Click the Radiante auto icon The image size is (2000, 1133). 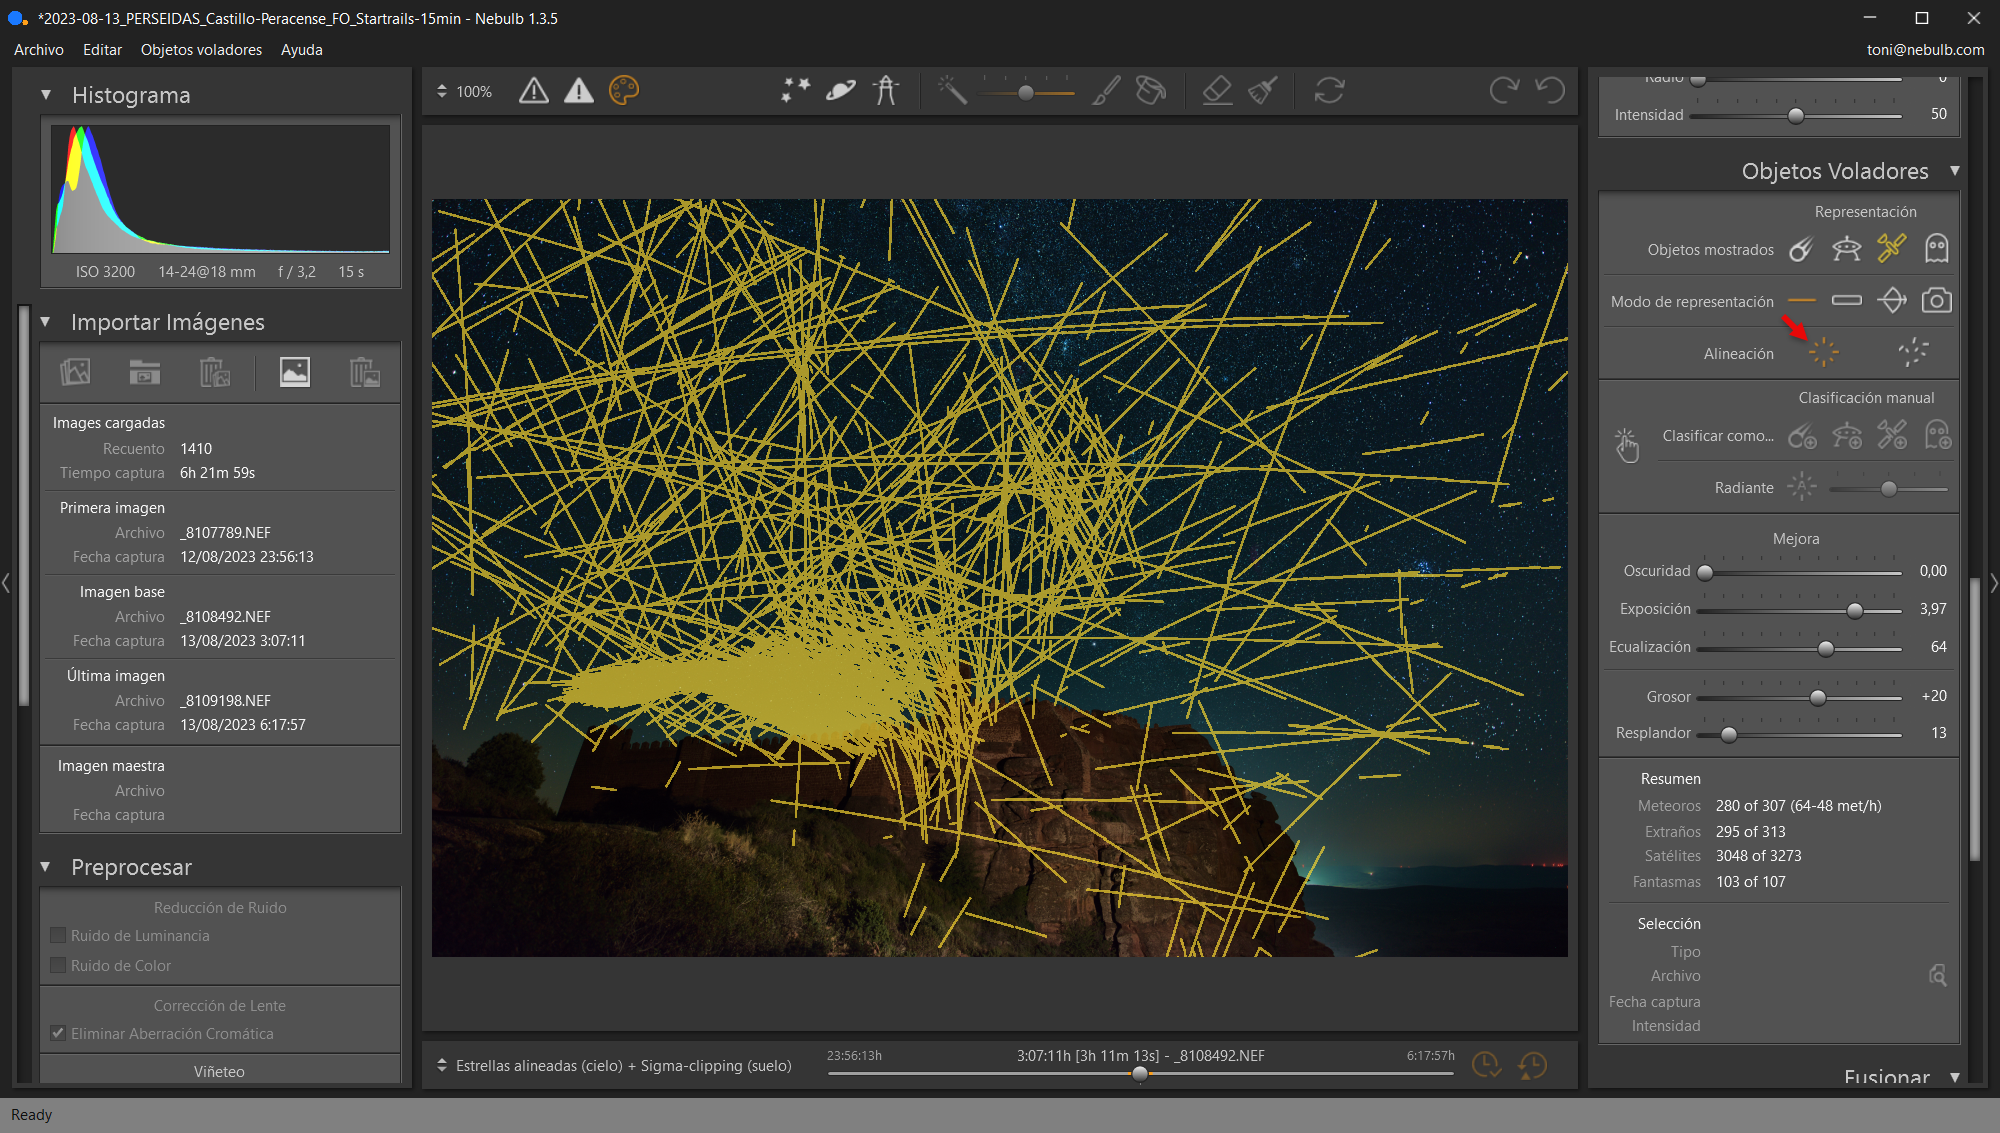tap(1802, 487)
